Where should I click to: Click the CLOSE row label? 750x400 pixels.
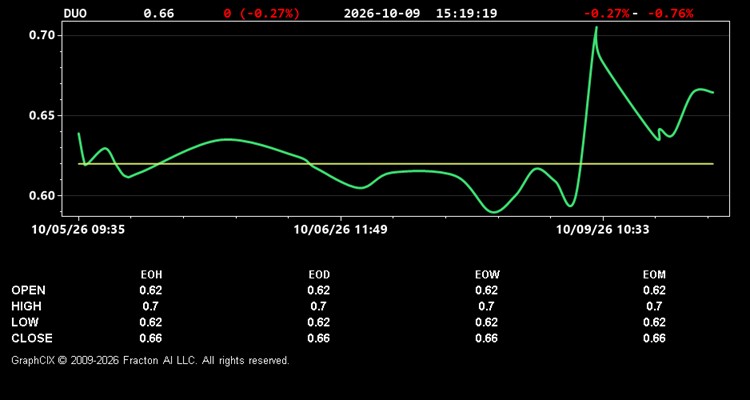[x=32, y=338]
